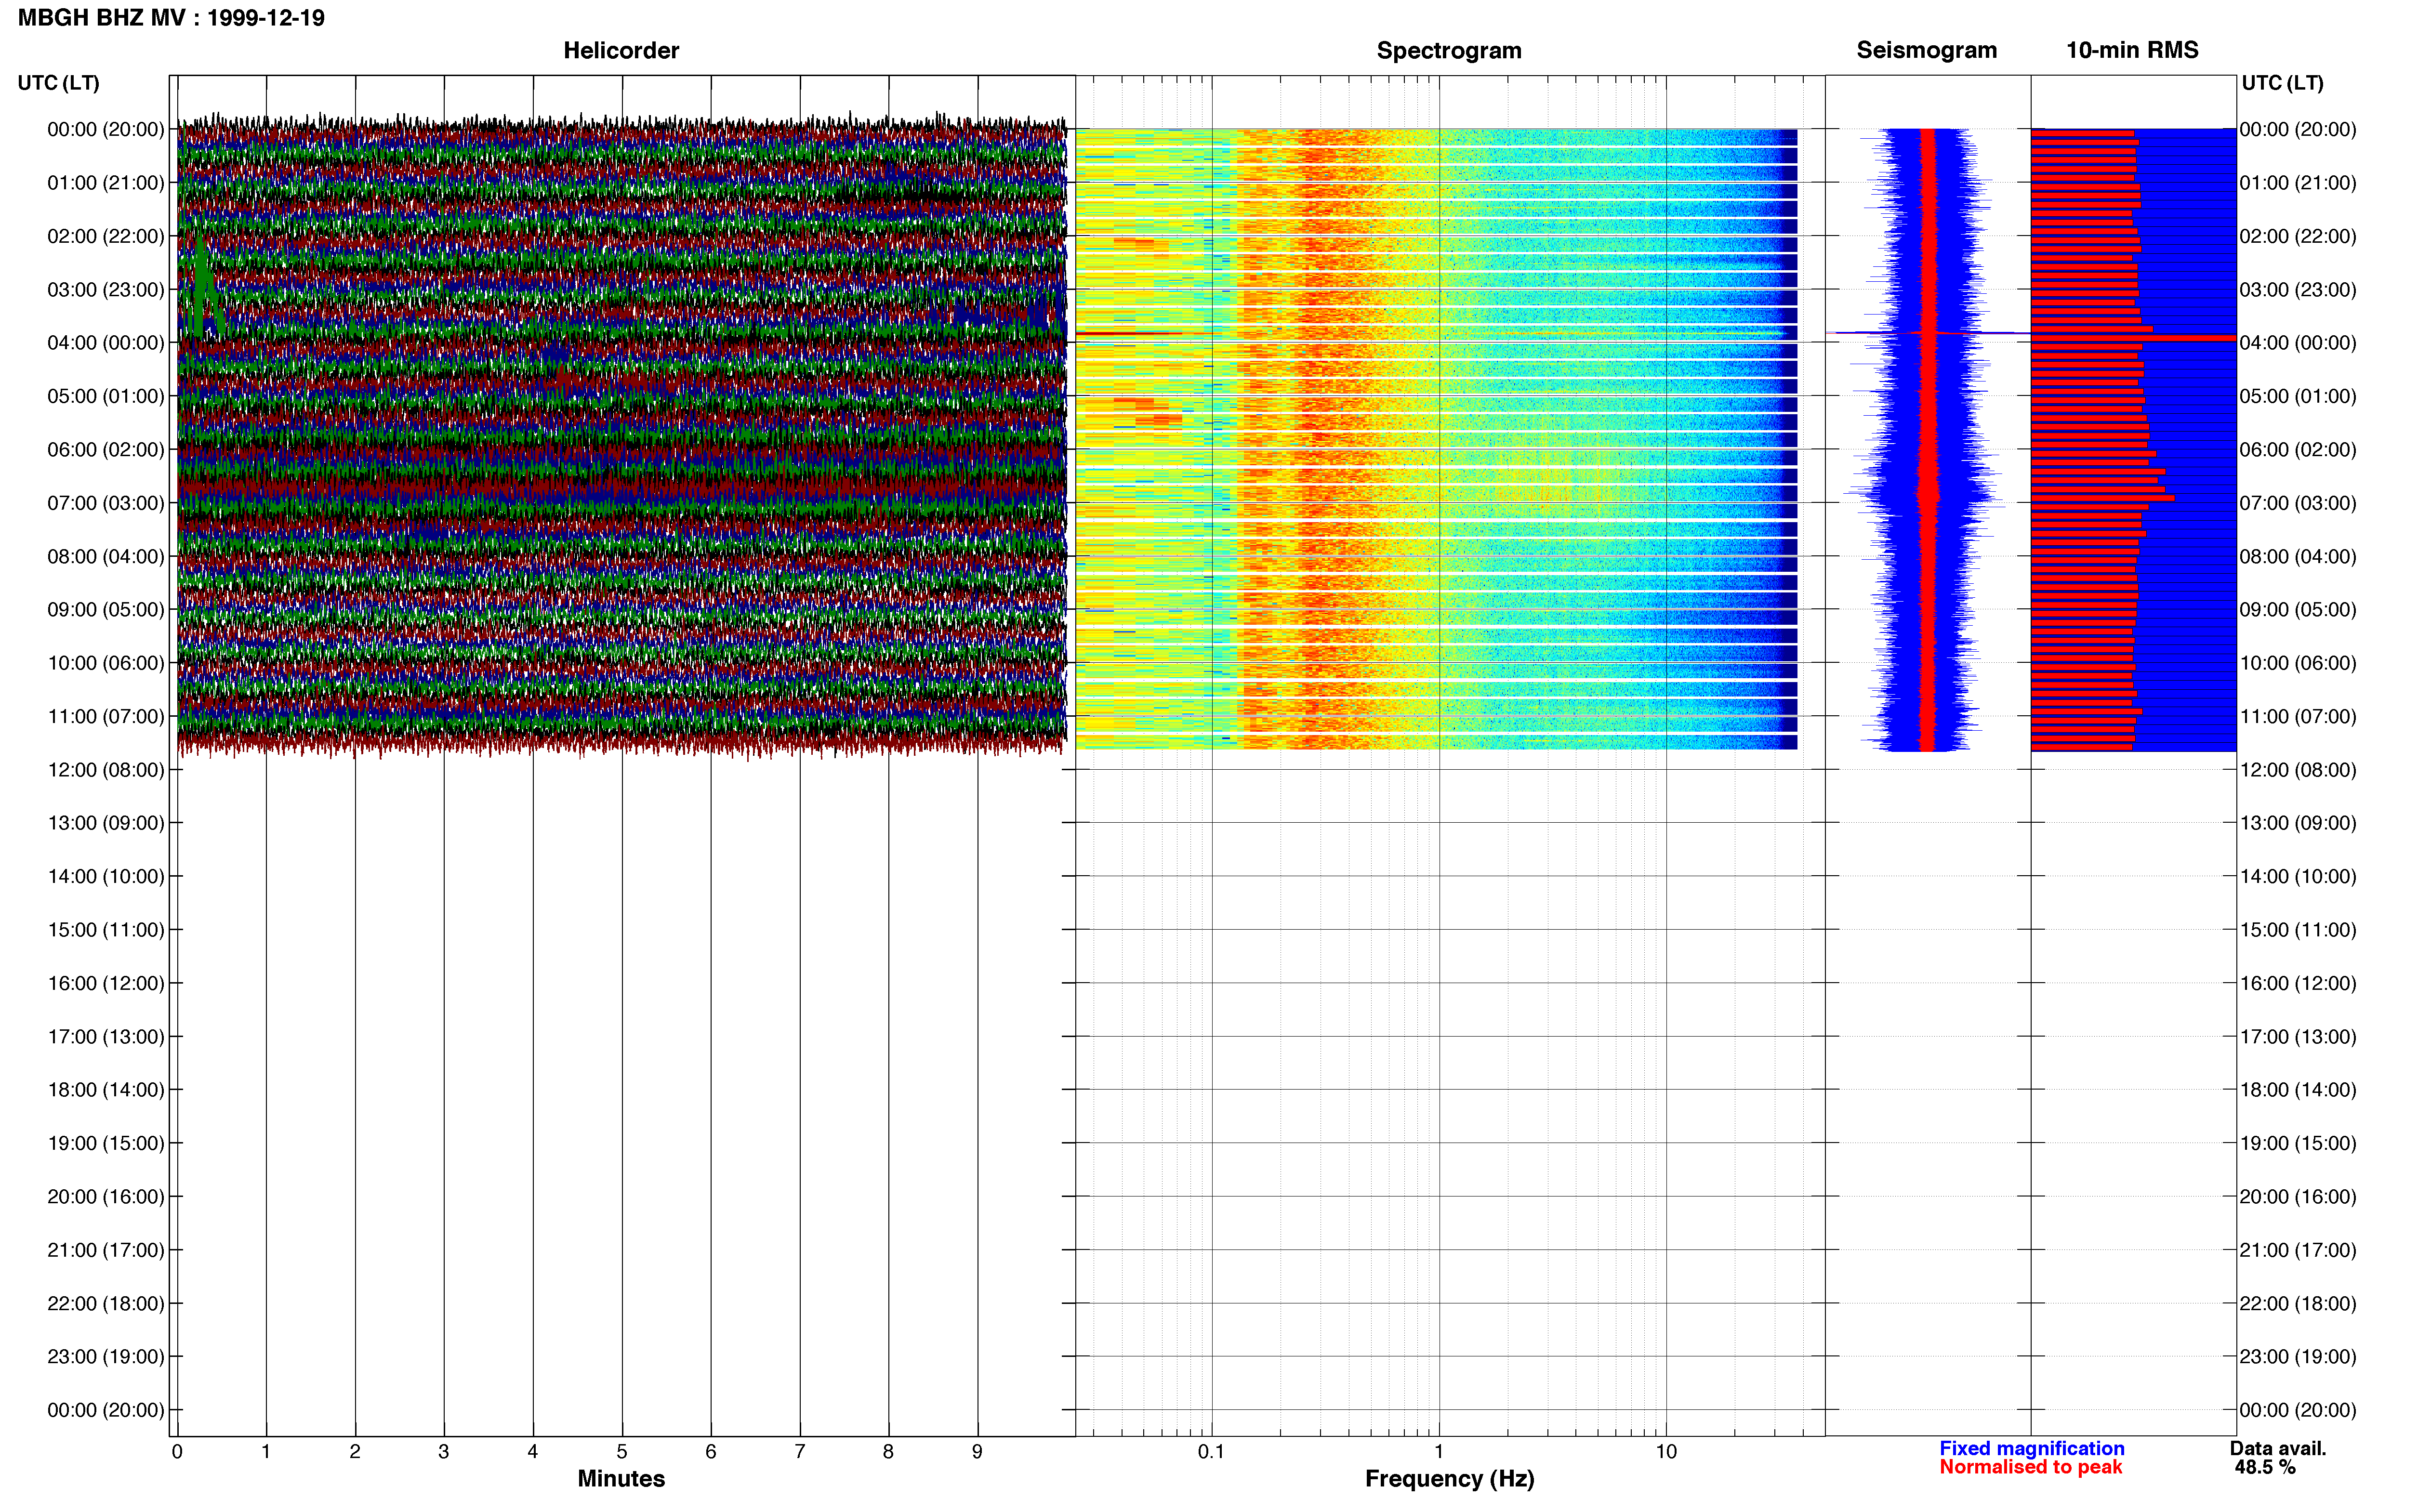This screenshot has height=1512, width=2418.
Task: Click the '48.5 %' data availability value
Action: click(x=2265, y=1467)
